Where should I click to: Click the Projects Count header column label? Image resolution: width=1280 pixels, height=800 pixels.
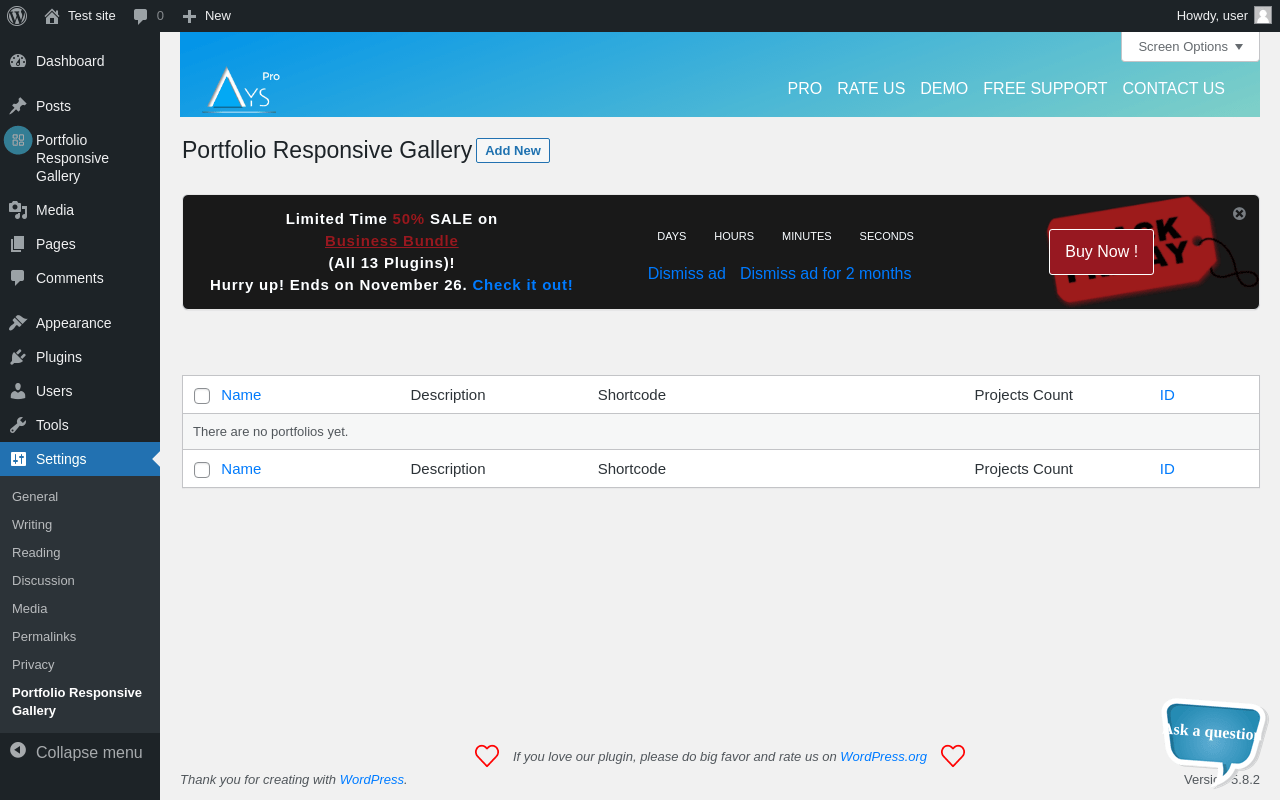(1023, 394)
